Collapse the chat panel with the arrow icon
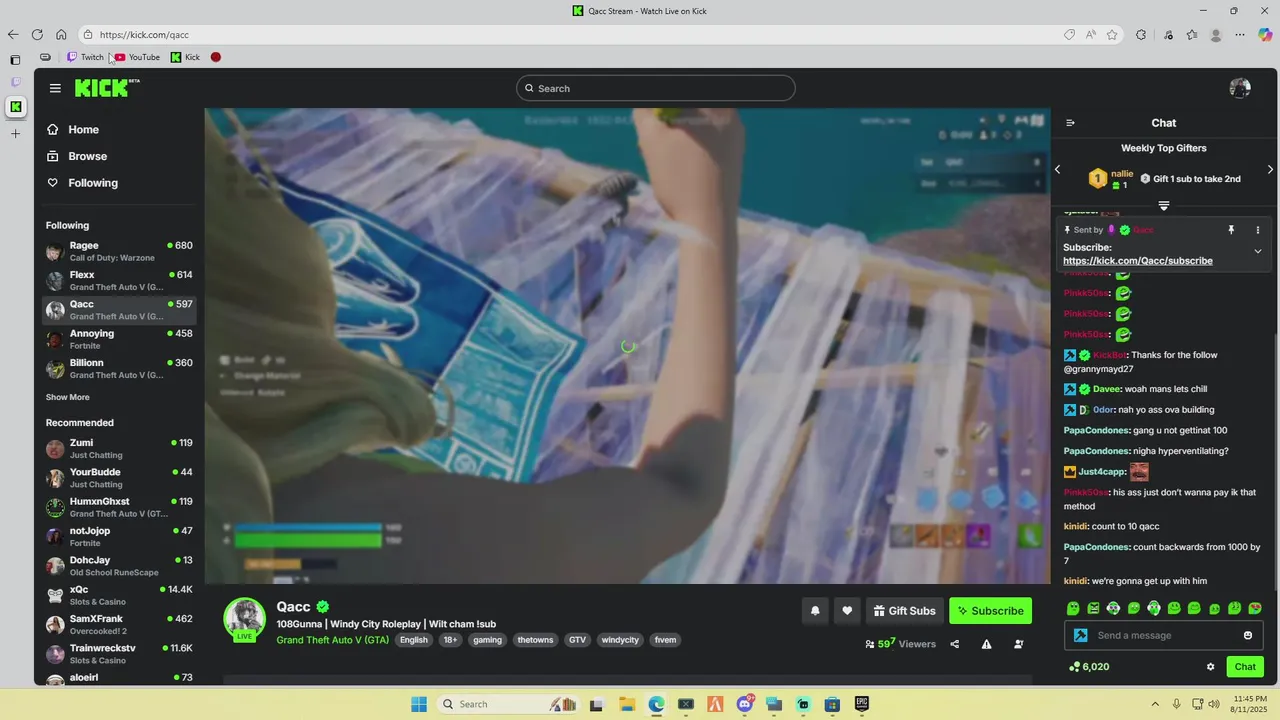This screenshot has width=1280, height=720. (1070, 123)
